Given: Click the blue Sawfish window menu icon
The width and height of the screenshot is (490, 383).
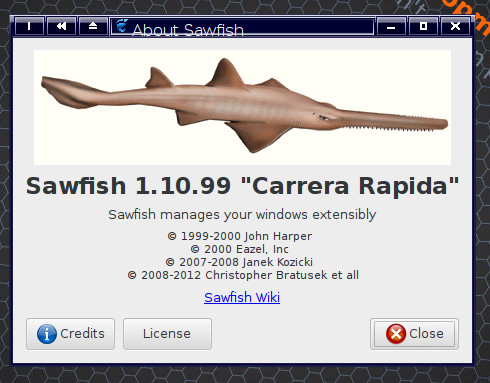Looking at the screenshot, I should (x=122, y=26).
